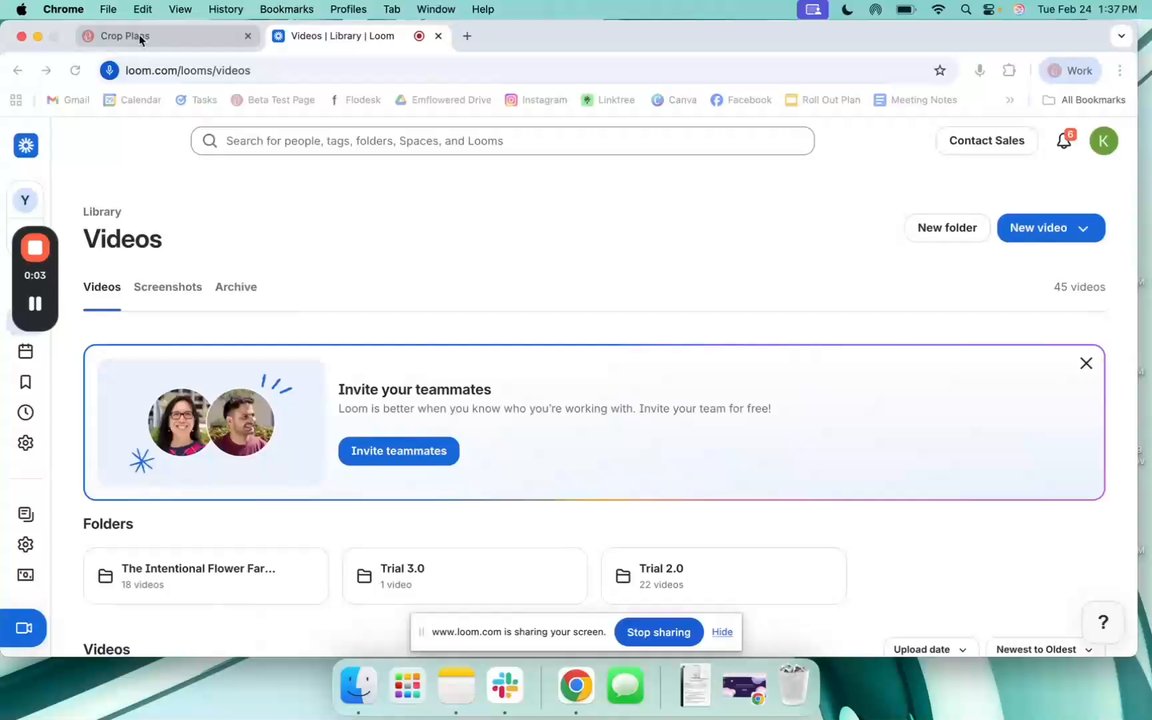Viewport: 1152px width, 720px height.
Task: Open Wi-Fi status in menu bar
Action: pos(938,10)
